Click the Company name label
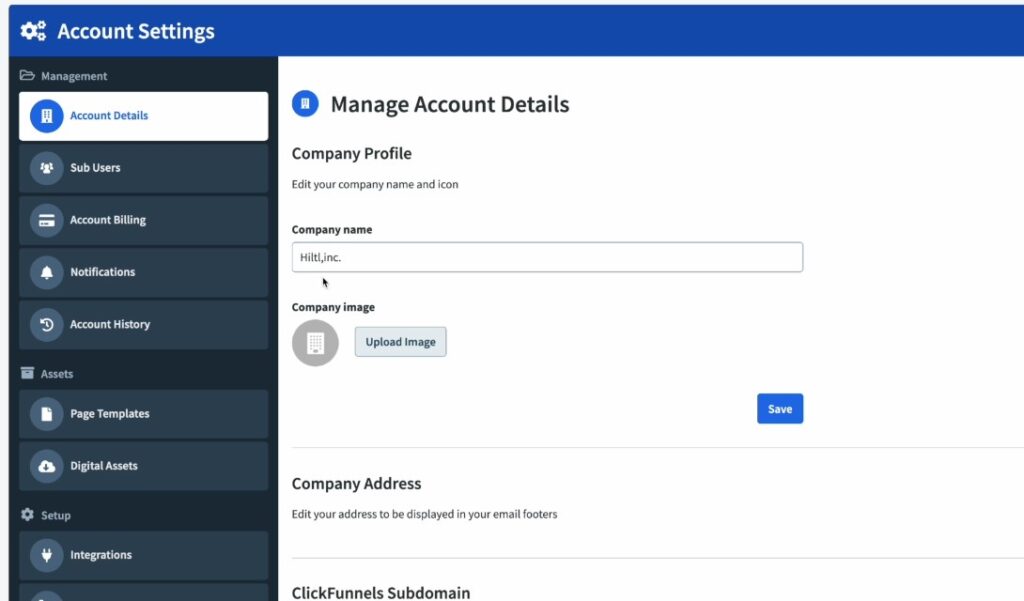The height and width of the screenshot is (601, 1024). point(332,229)
